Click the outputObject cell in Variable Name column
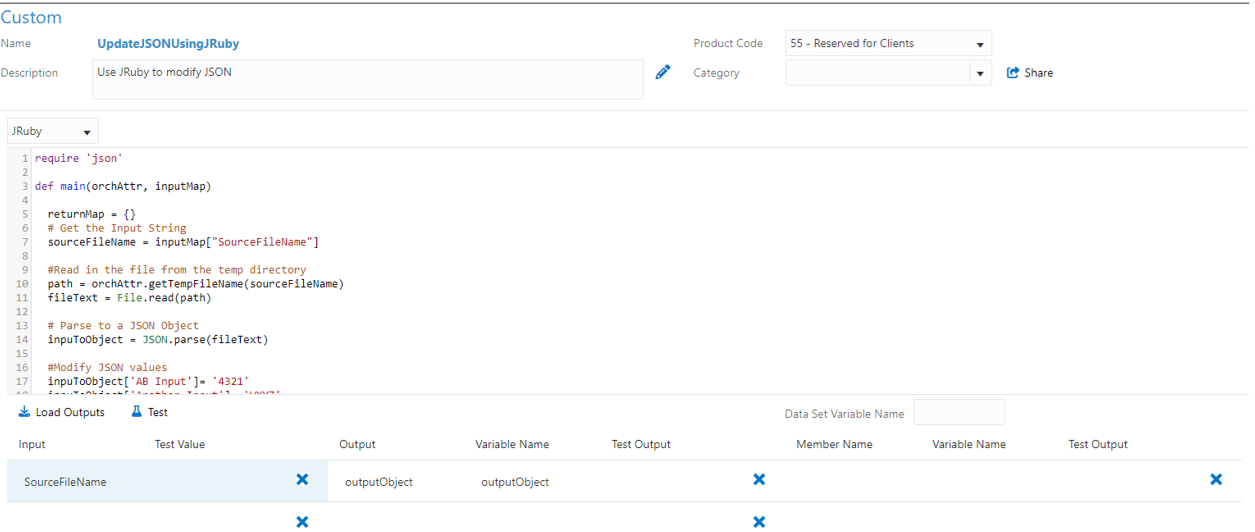Viewport: 1255px width, 532px height. (515, 481)
